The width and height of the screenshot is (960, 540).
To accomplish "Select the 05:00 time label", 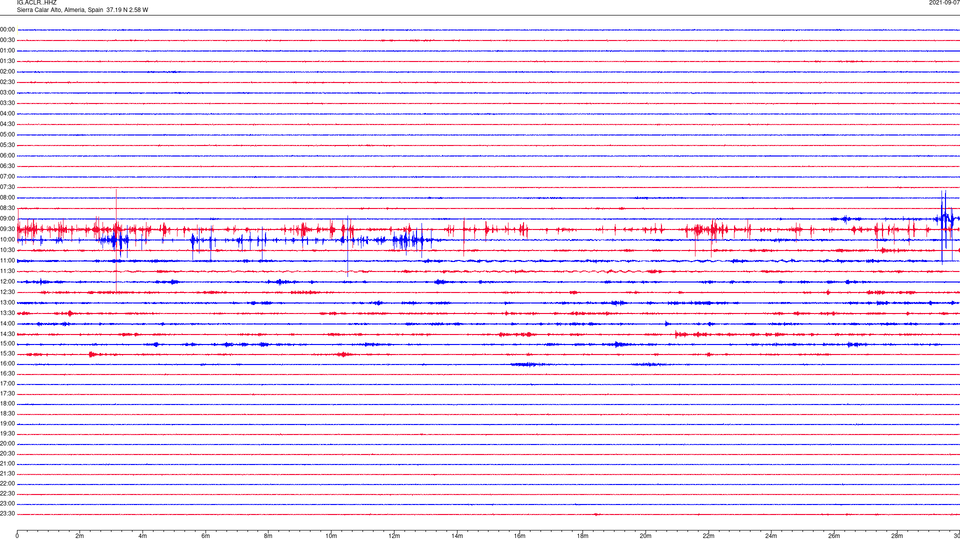I will click(x=7, y=135).
